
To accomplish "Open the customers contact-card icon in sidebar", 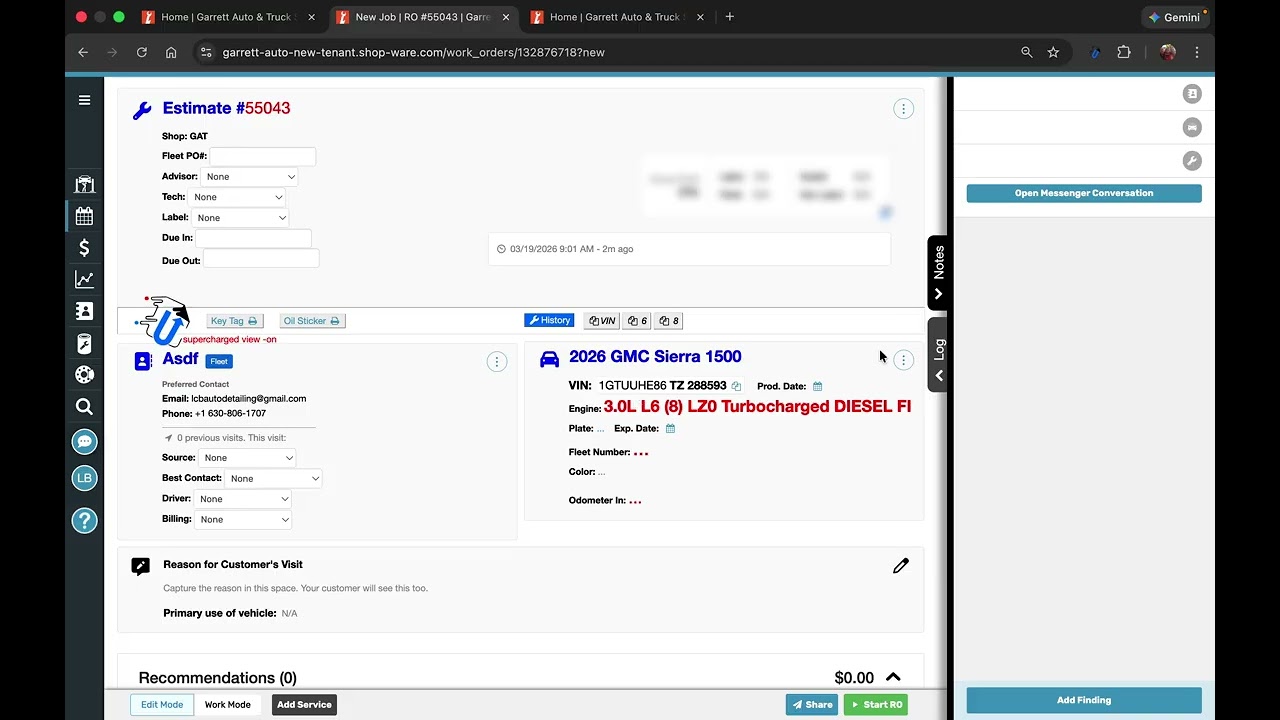I will (84, 311).
